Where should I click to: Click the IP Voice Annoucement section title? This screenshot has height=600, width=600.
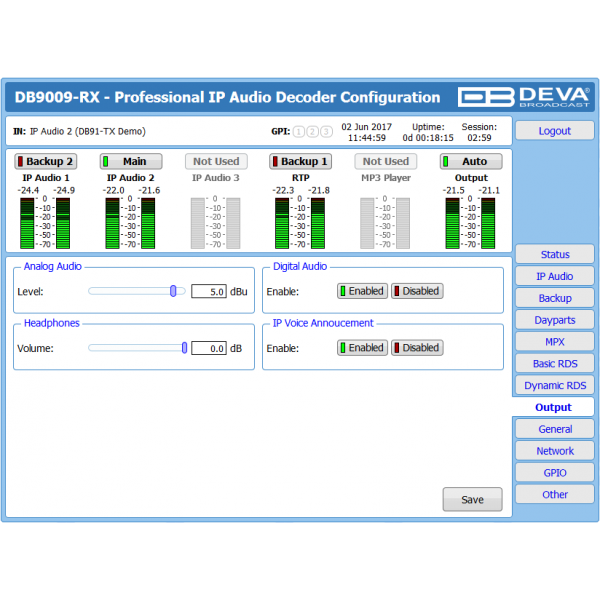[323, 323]
